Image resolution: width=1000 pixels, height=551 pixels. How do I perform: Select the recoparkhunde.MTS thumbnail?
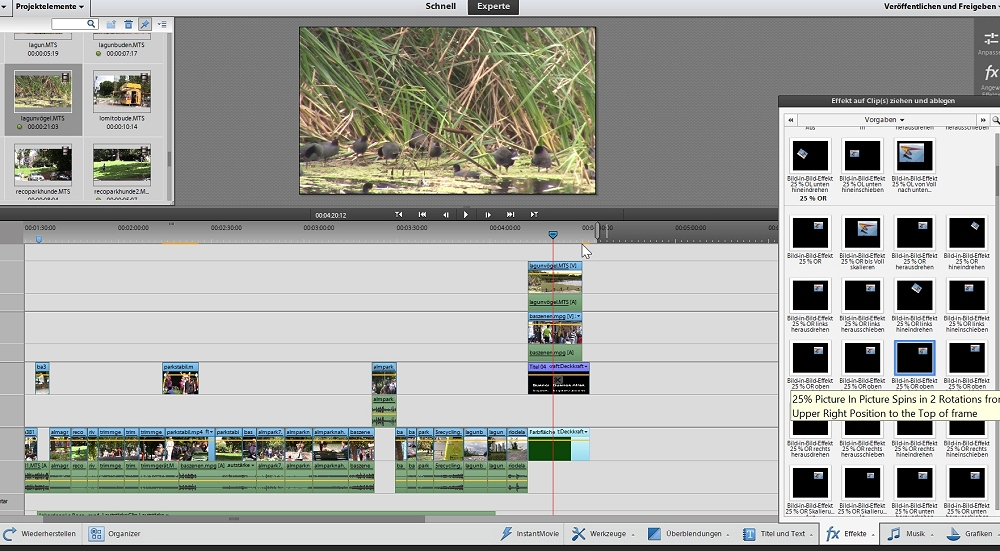point(43,164)
